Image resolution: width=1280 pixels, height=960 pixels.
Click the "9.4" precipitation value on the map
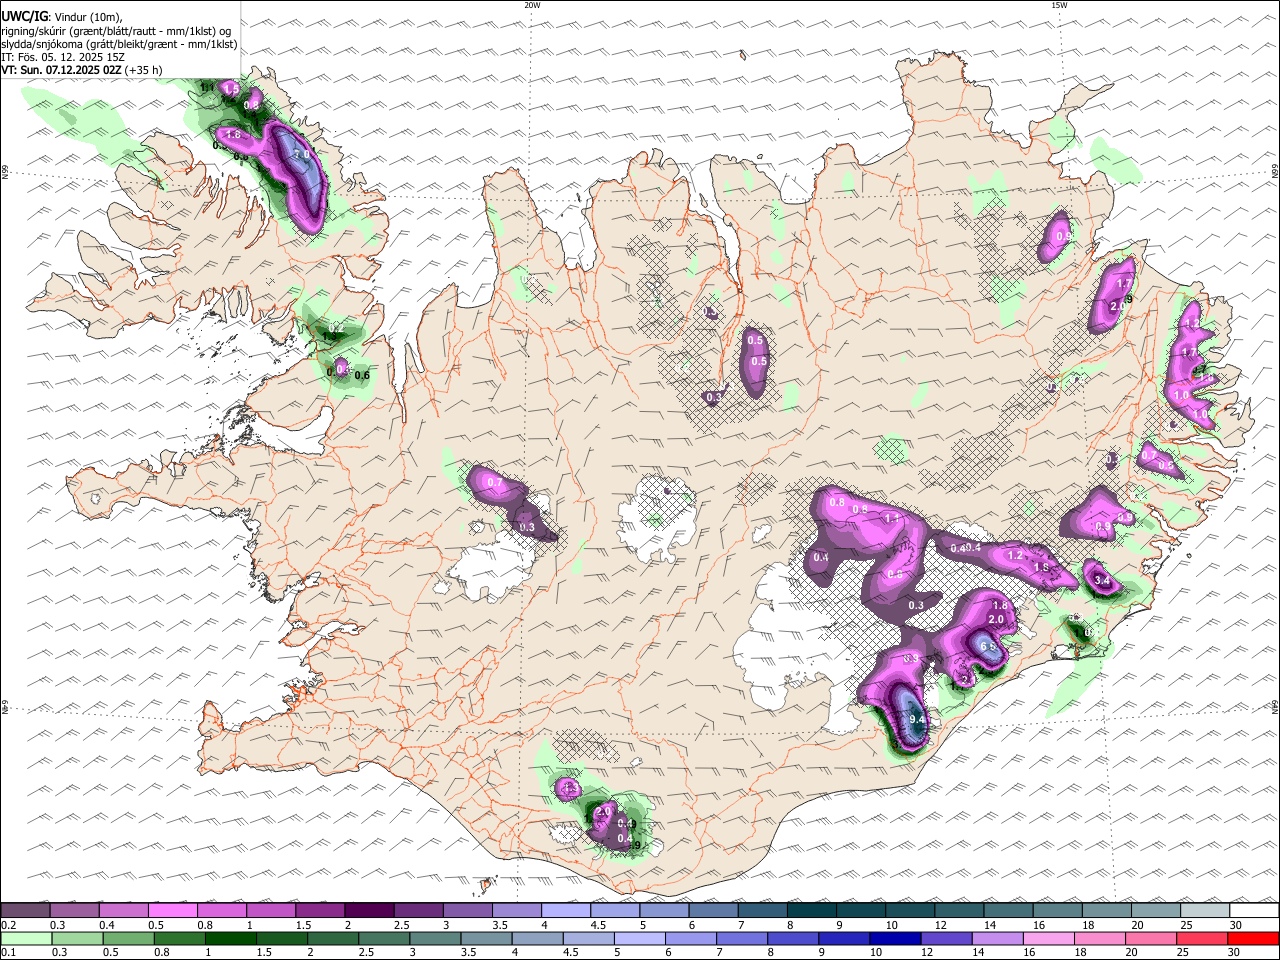coord(918,719)
